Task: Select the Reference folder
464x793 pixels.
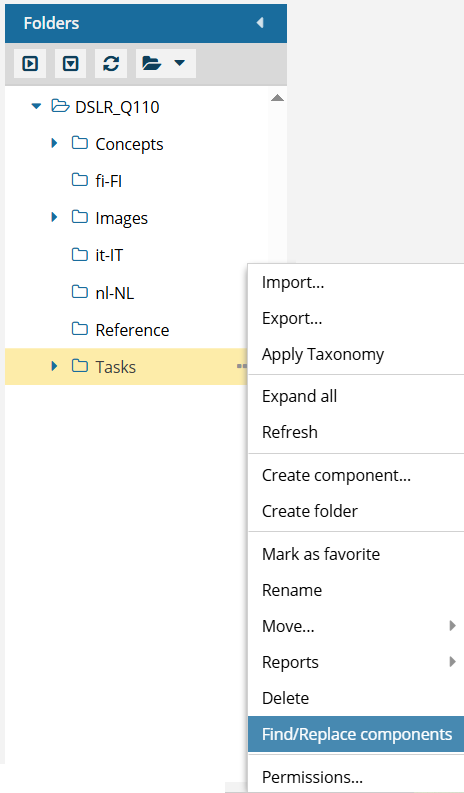Action: tap(132, 330)
